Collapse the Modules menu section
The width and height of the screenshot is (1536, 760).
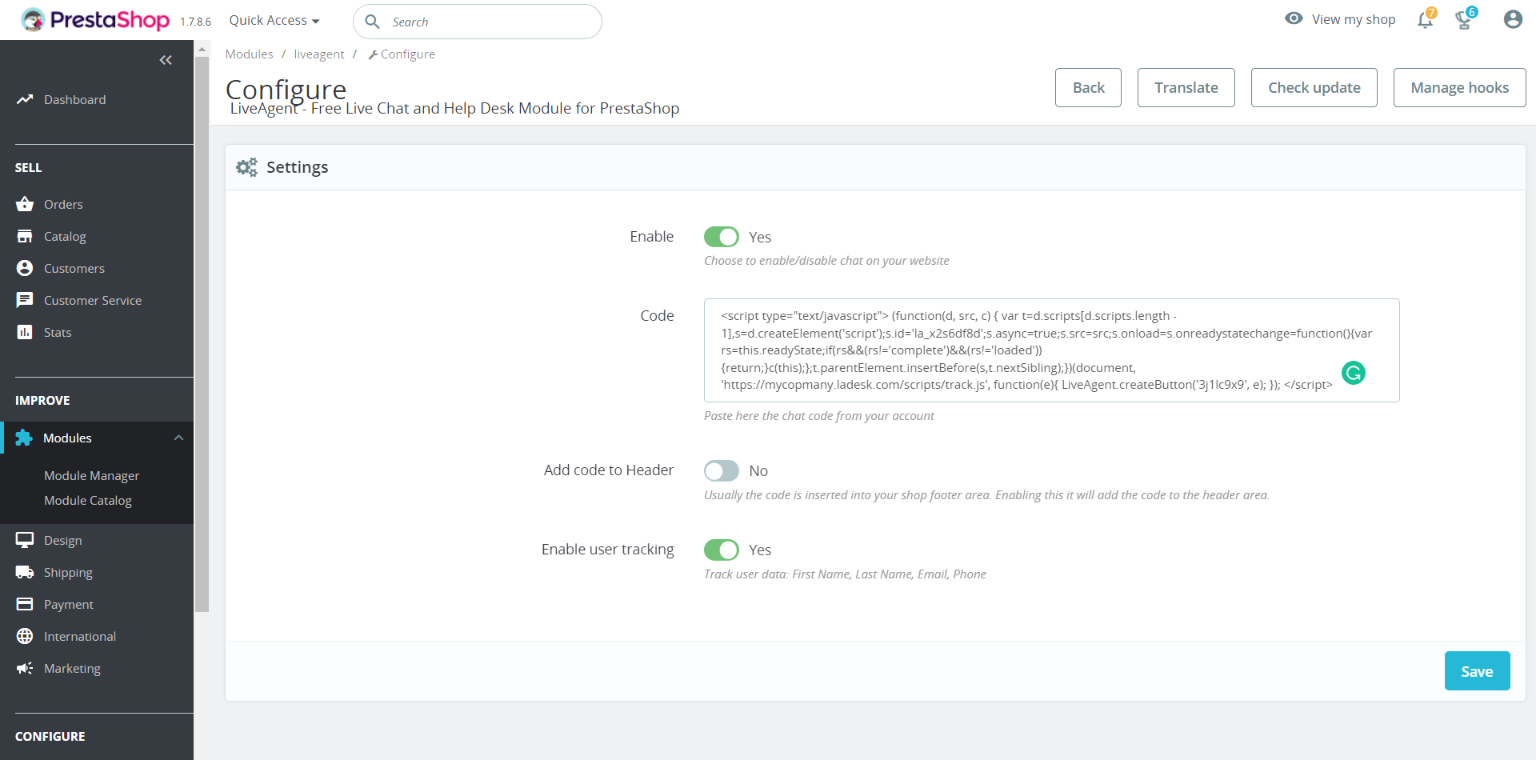(178, 438)
